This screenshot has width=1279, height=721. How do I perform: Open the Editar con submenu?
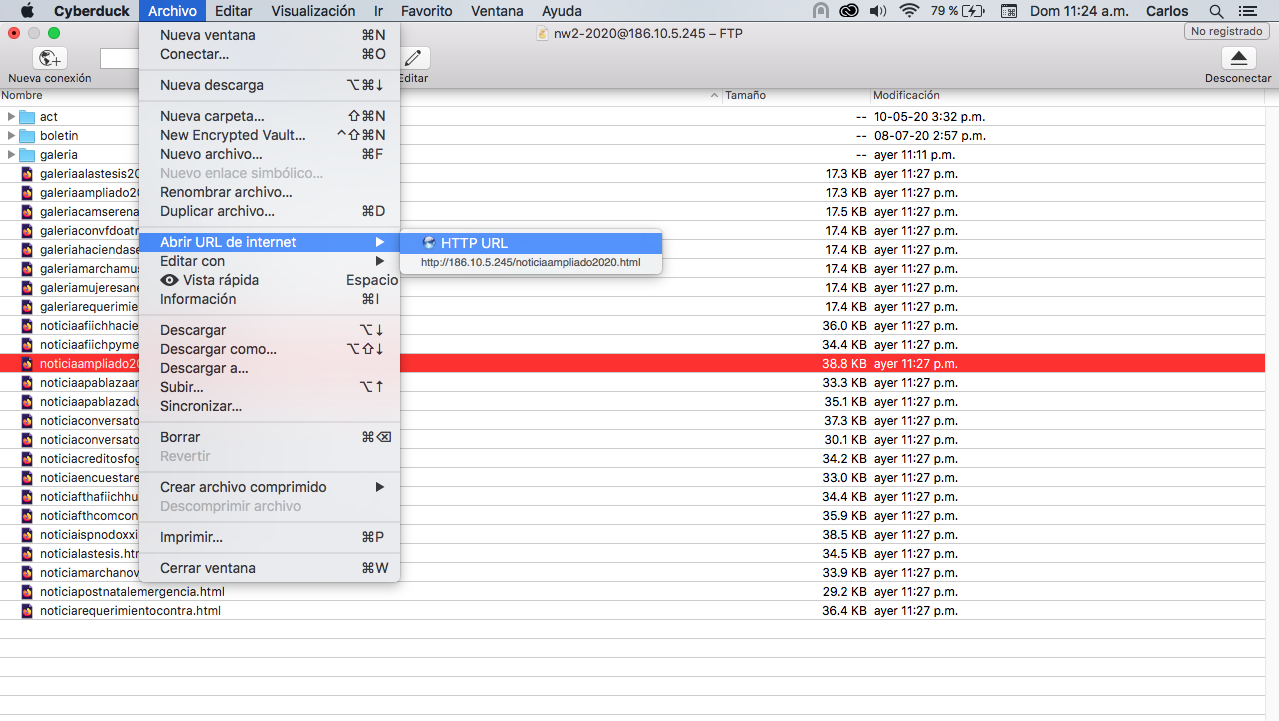pos(269,261)
